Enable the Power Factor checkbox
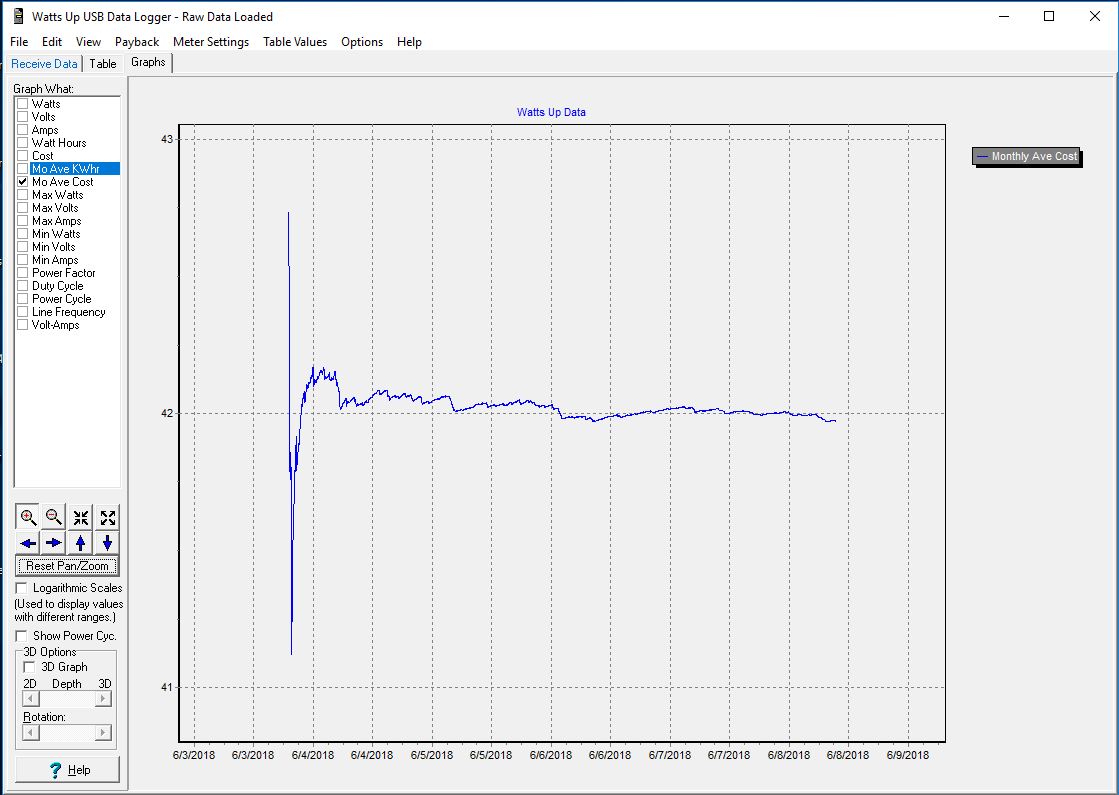1119x795 pixels. 23,273
